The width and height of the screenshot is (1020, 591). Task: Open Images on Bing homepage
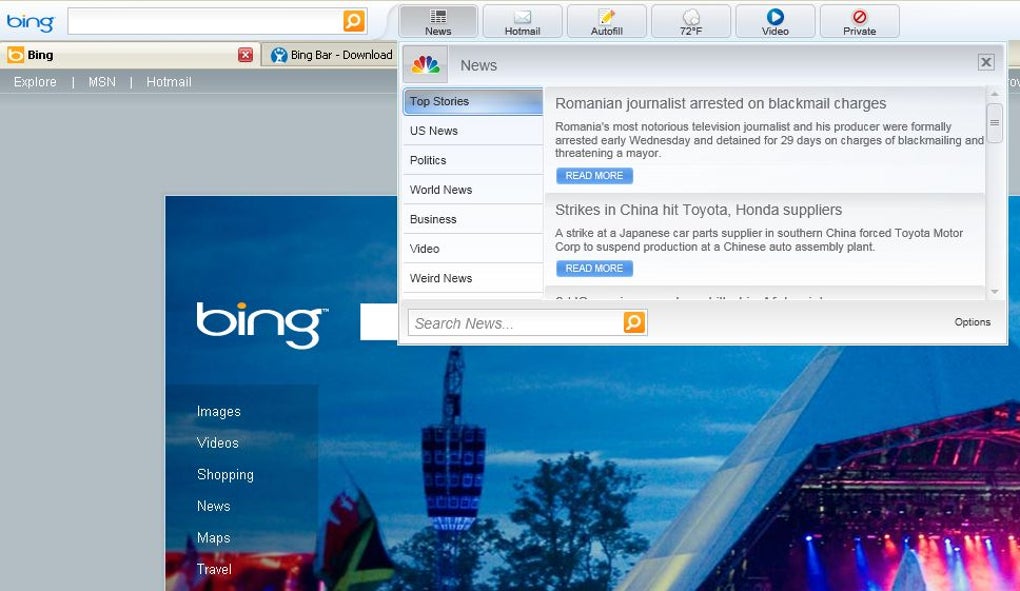219,412
